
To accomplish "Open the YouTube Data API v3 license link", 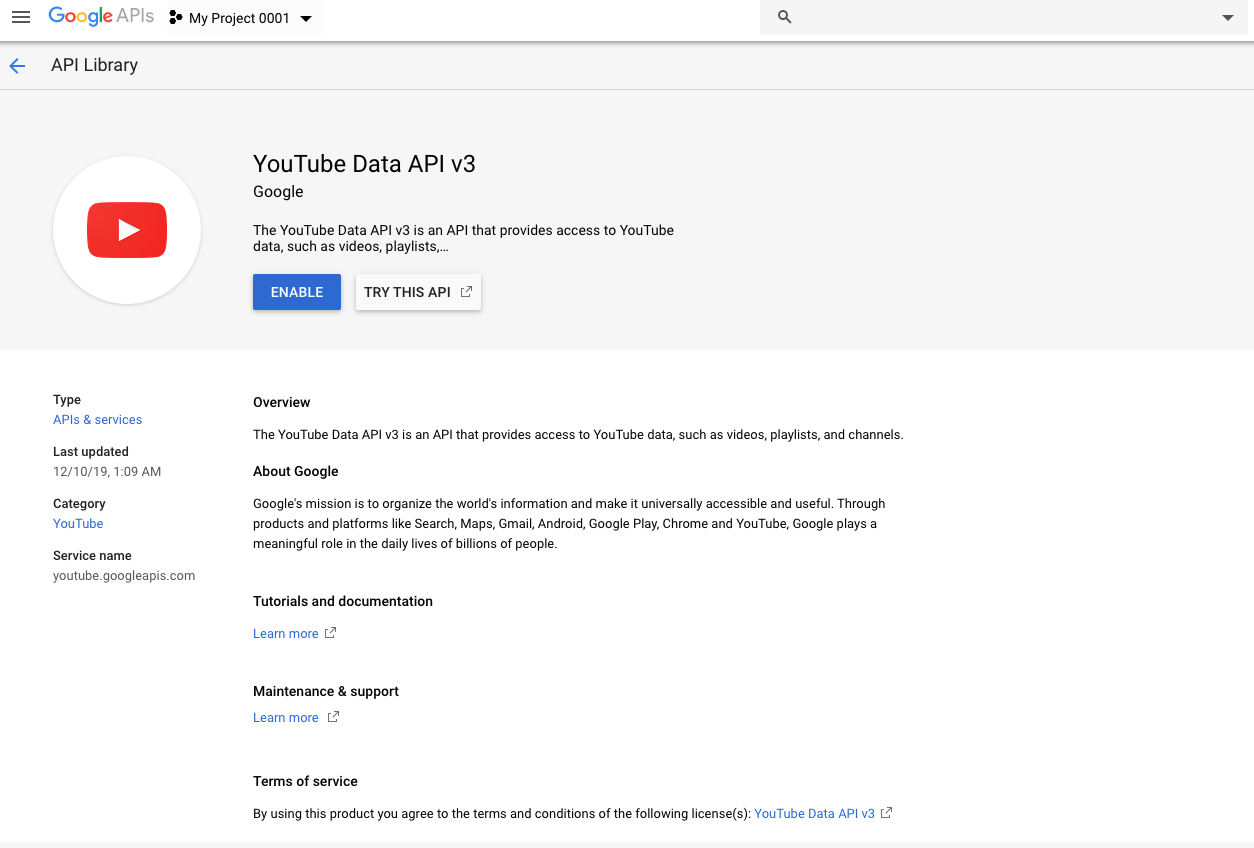I will pyautogui.click(x=814, y=814).
